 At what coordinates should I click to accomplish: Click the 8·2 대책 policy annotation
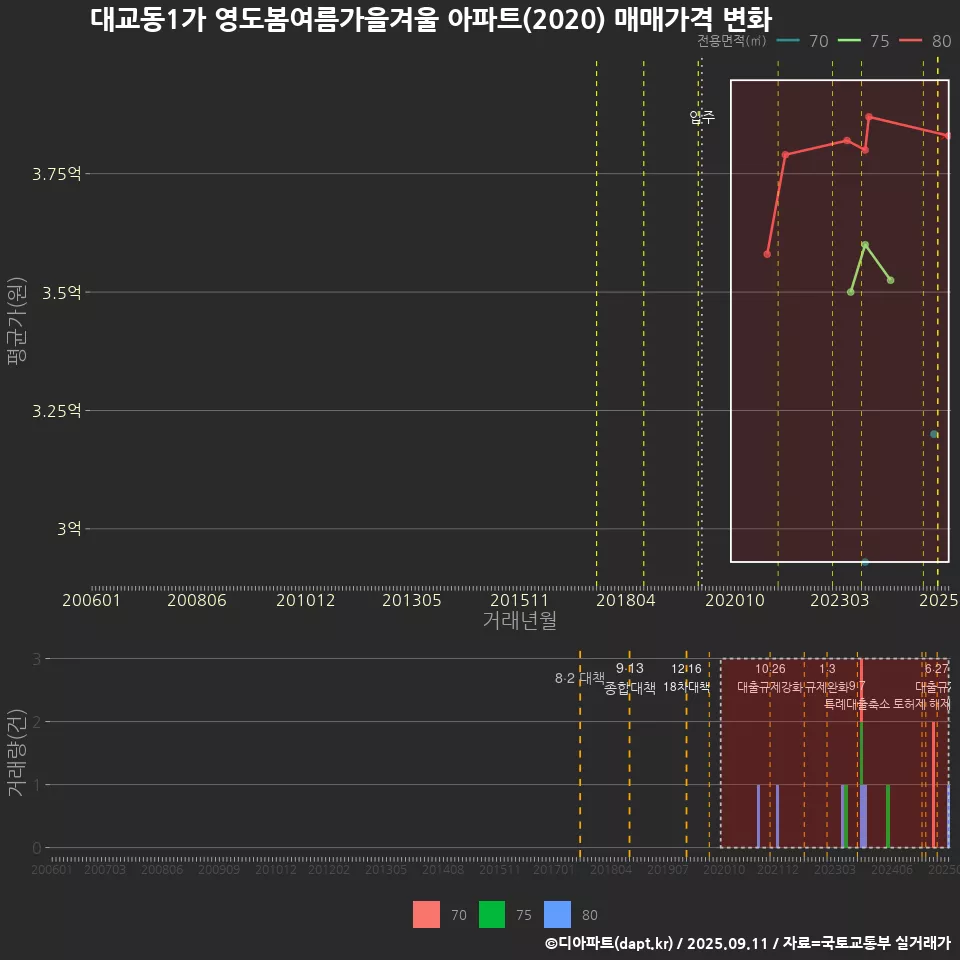(x=579, y=678)
